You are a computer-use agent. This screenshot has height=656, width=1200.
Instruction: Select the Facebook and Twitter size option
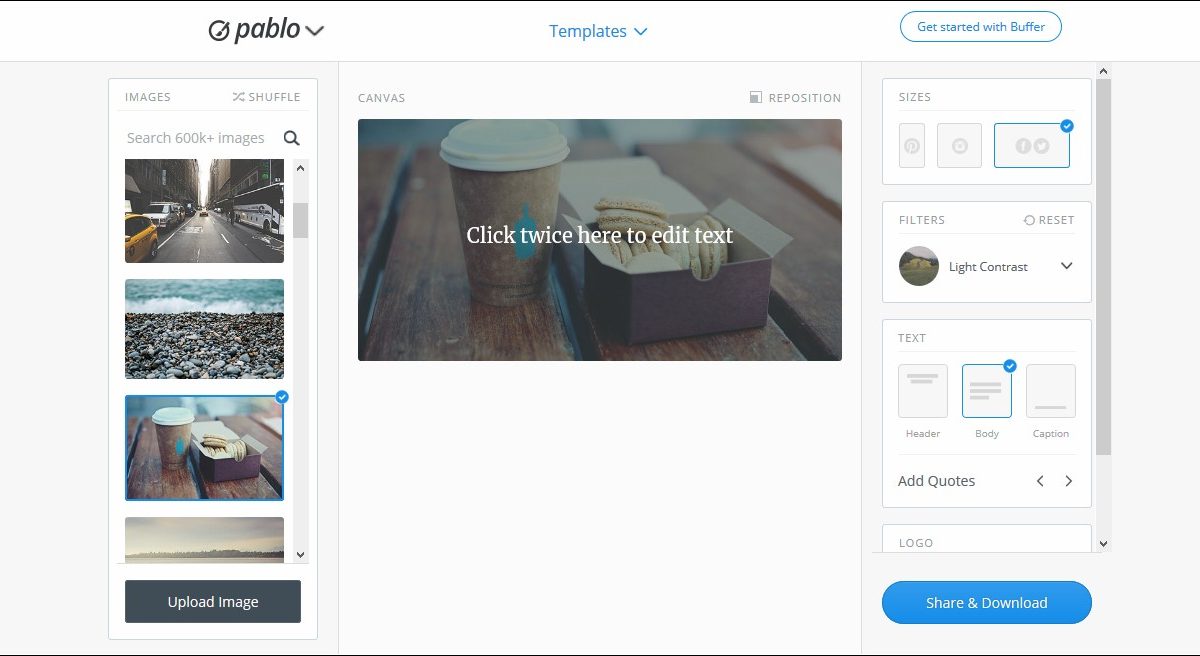pos(1032,146)
